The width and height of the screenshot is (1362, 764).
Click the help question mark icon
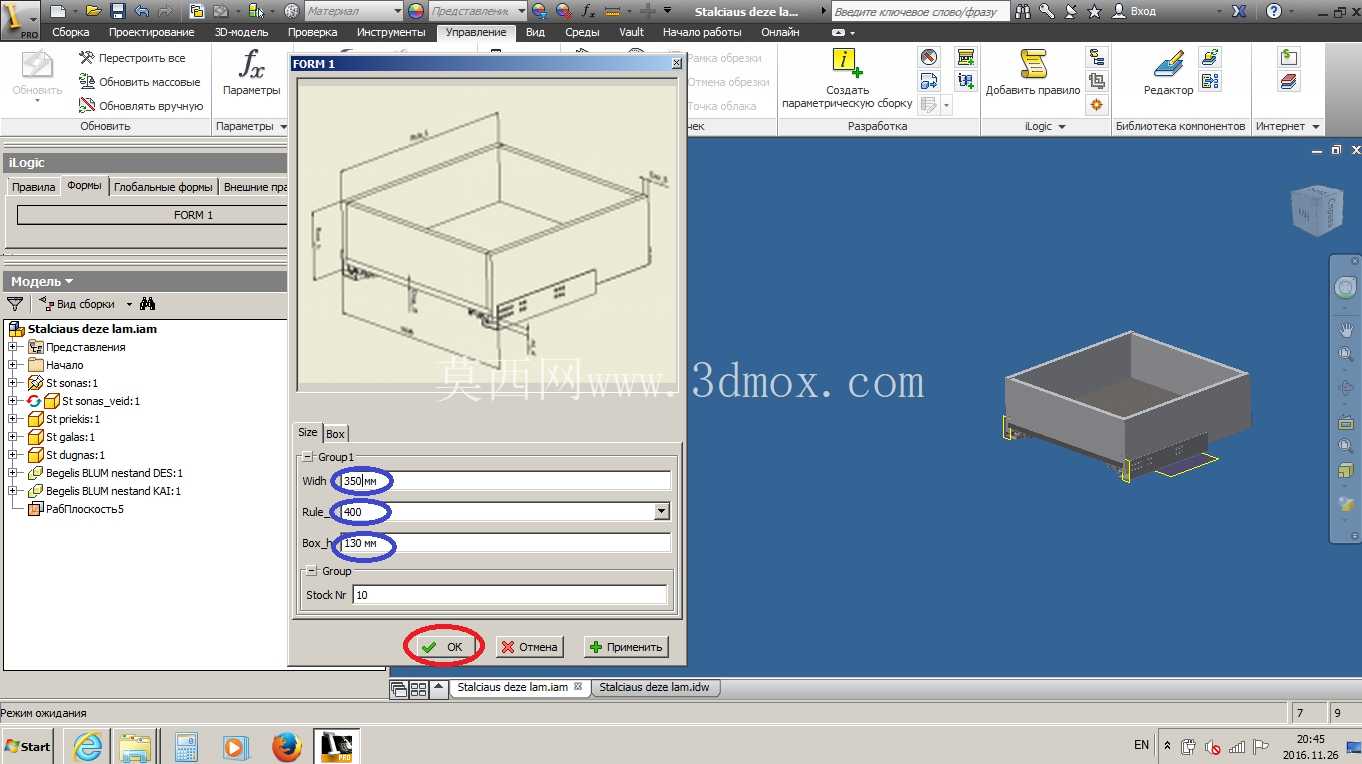tap(1273, 11)
